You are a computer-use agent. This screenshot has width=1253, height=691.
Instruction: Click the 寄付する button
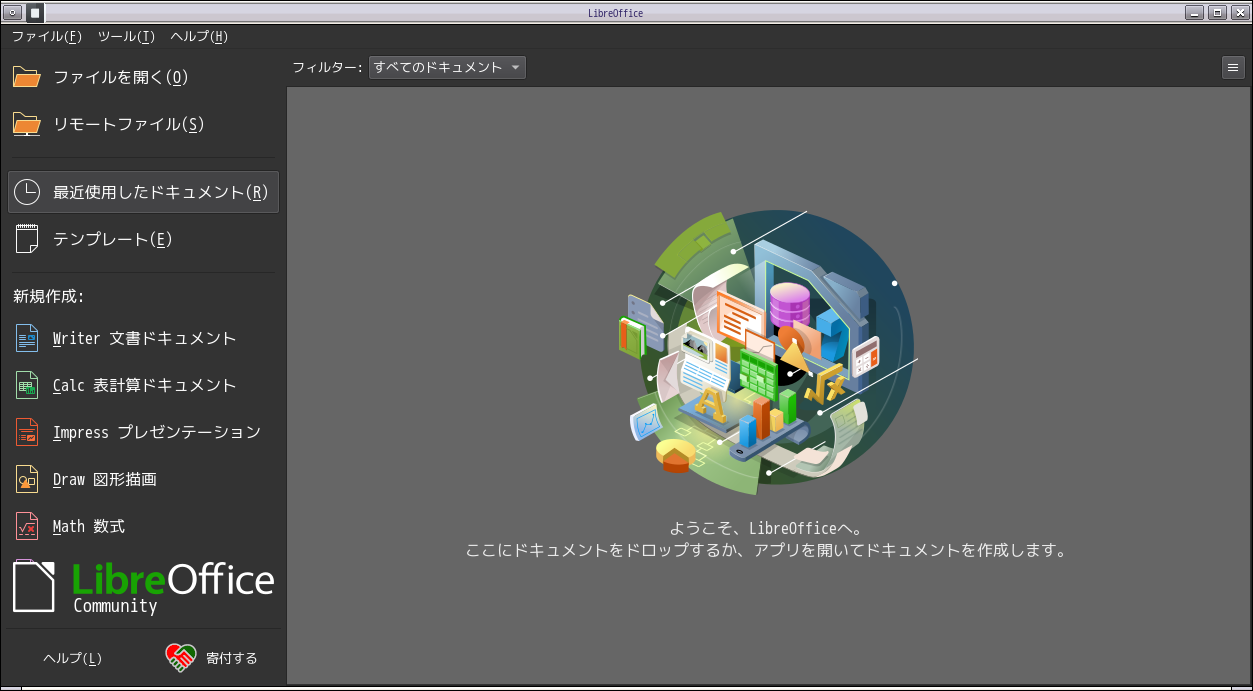[x=211, y=658]
